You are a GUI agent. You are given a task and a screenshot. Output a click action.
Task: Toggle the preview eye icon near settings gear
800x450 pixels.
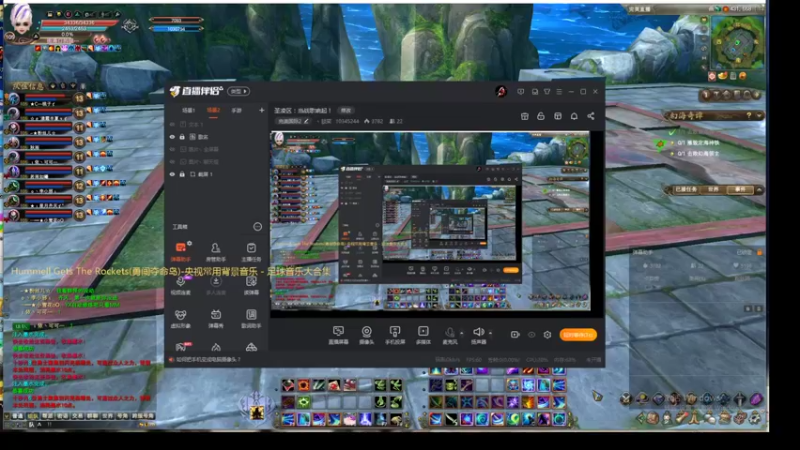pyautogui.click(x=532, y=335)
